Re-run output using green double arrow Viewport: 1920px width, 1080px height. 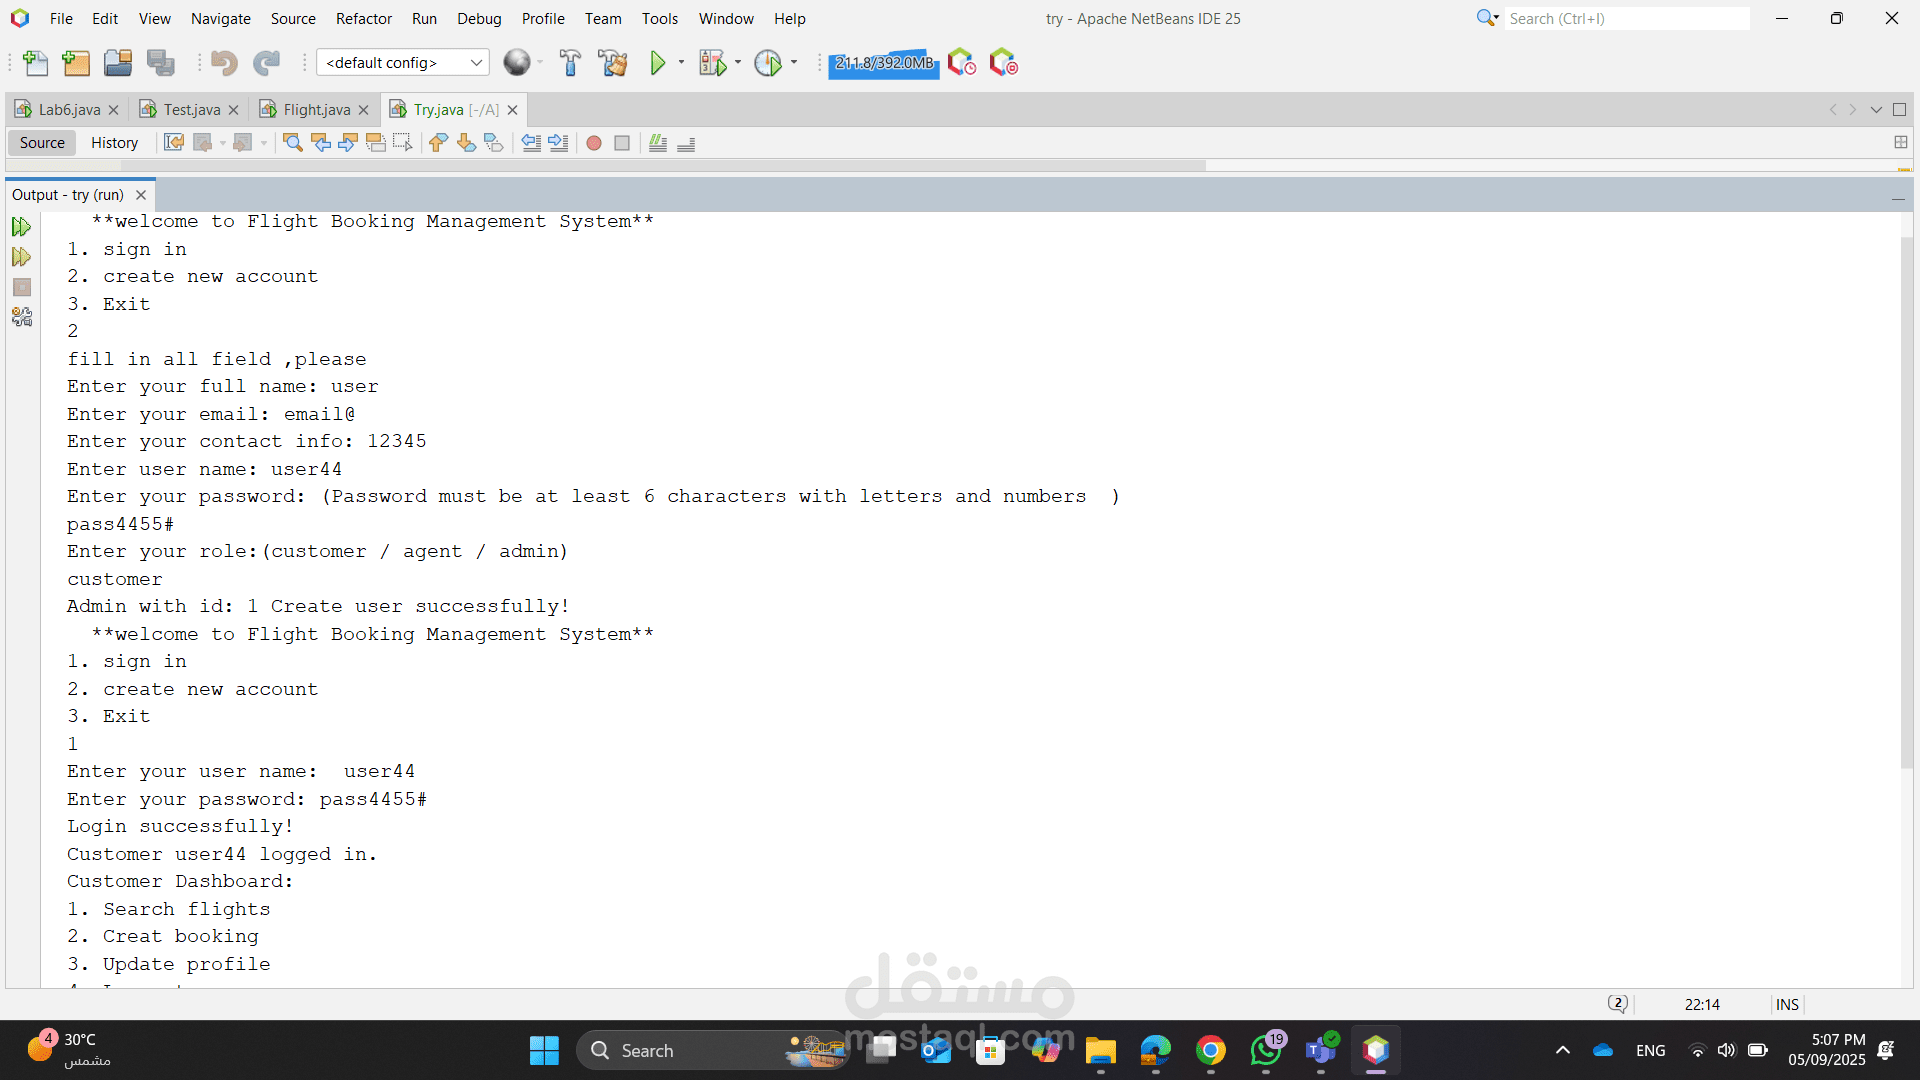coord(21,227)
